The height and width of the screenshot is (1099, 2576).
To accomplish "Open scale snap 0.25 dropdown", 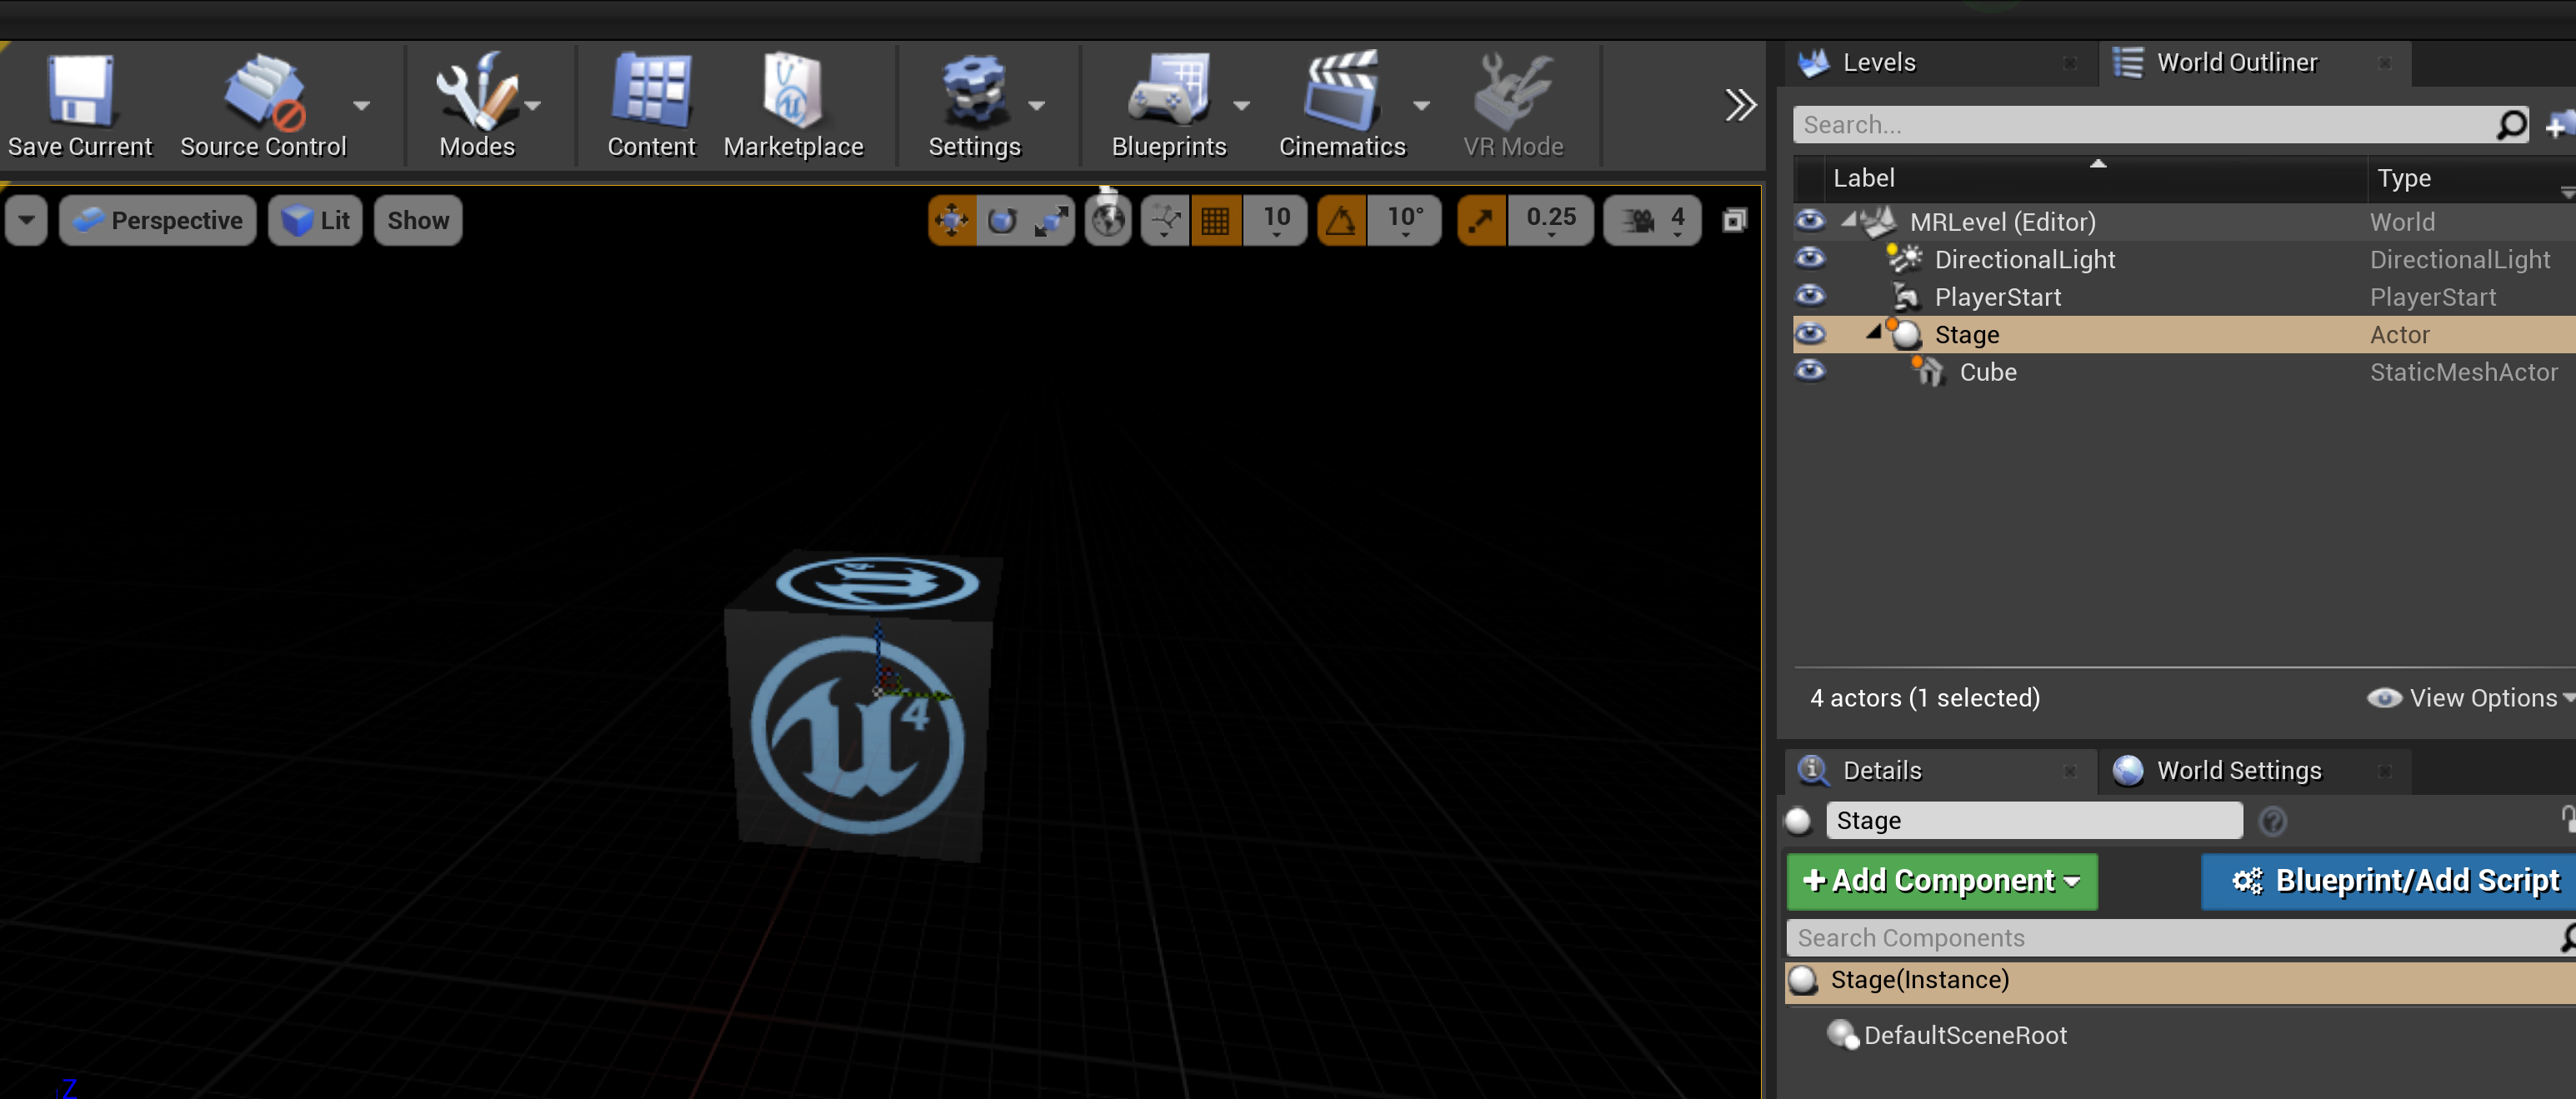I will pos(1551,220).
